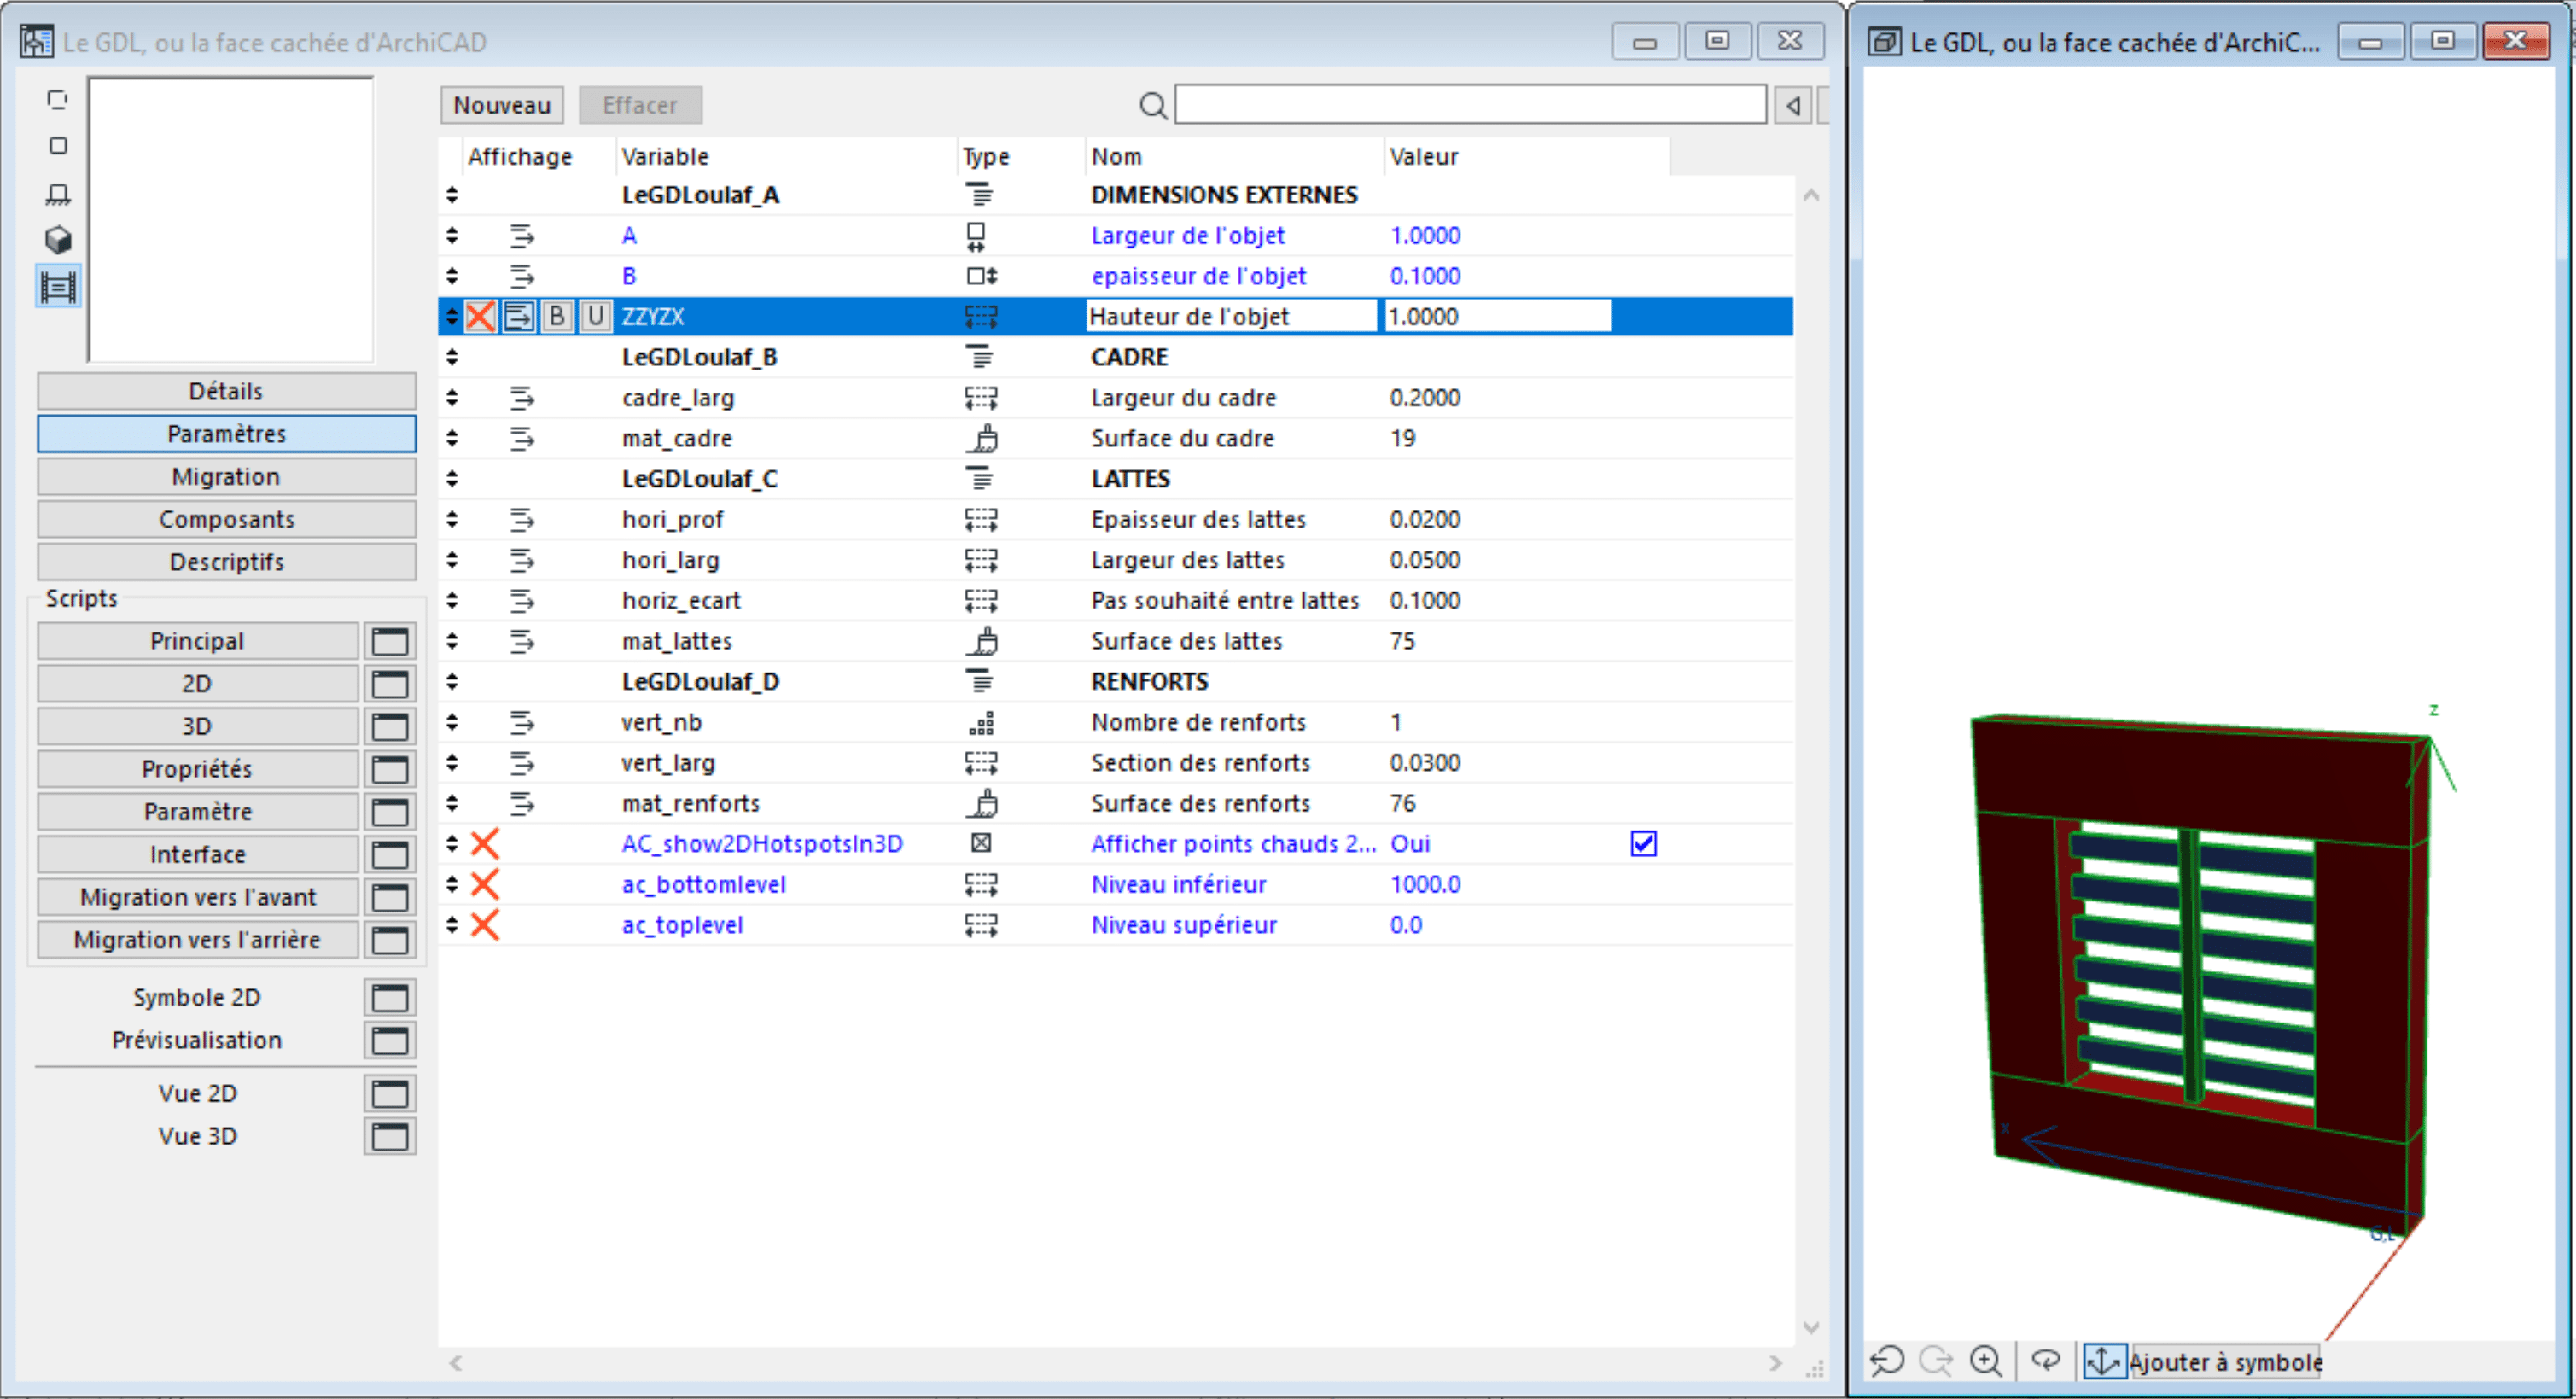Toggle the indent marker on cadre_larg row
Viewport: 2576px width, 1399px height.
pos(521,398)
